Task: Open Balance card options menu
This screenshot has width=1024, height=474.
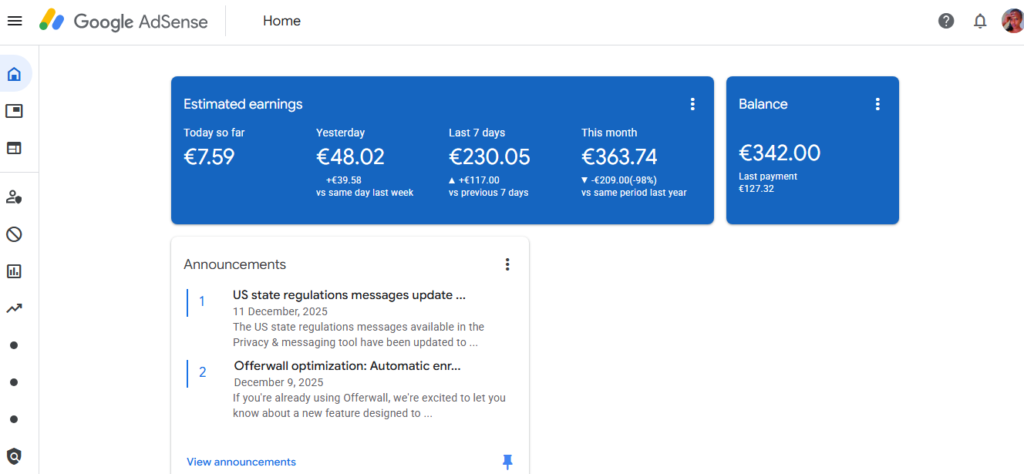Action: 877,104
